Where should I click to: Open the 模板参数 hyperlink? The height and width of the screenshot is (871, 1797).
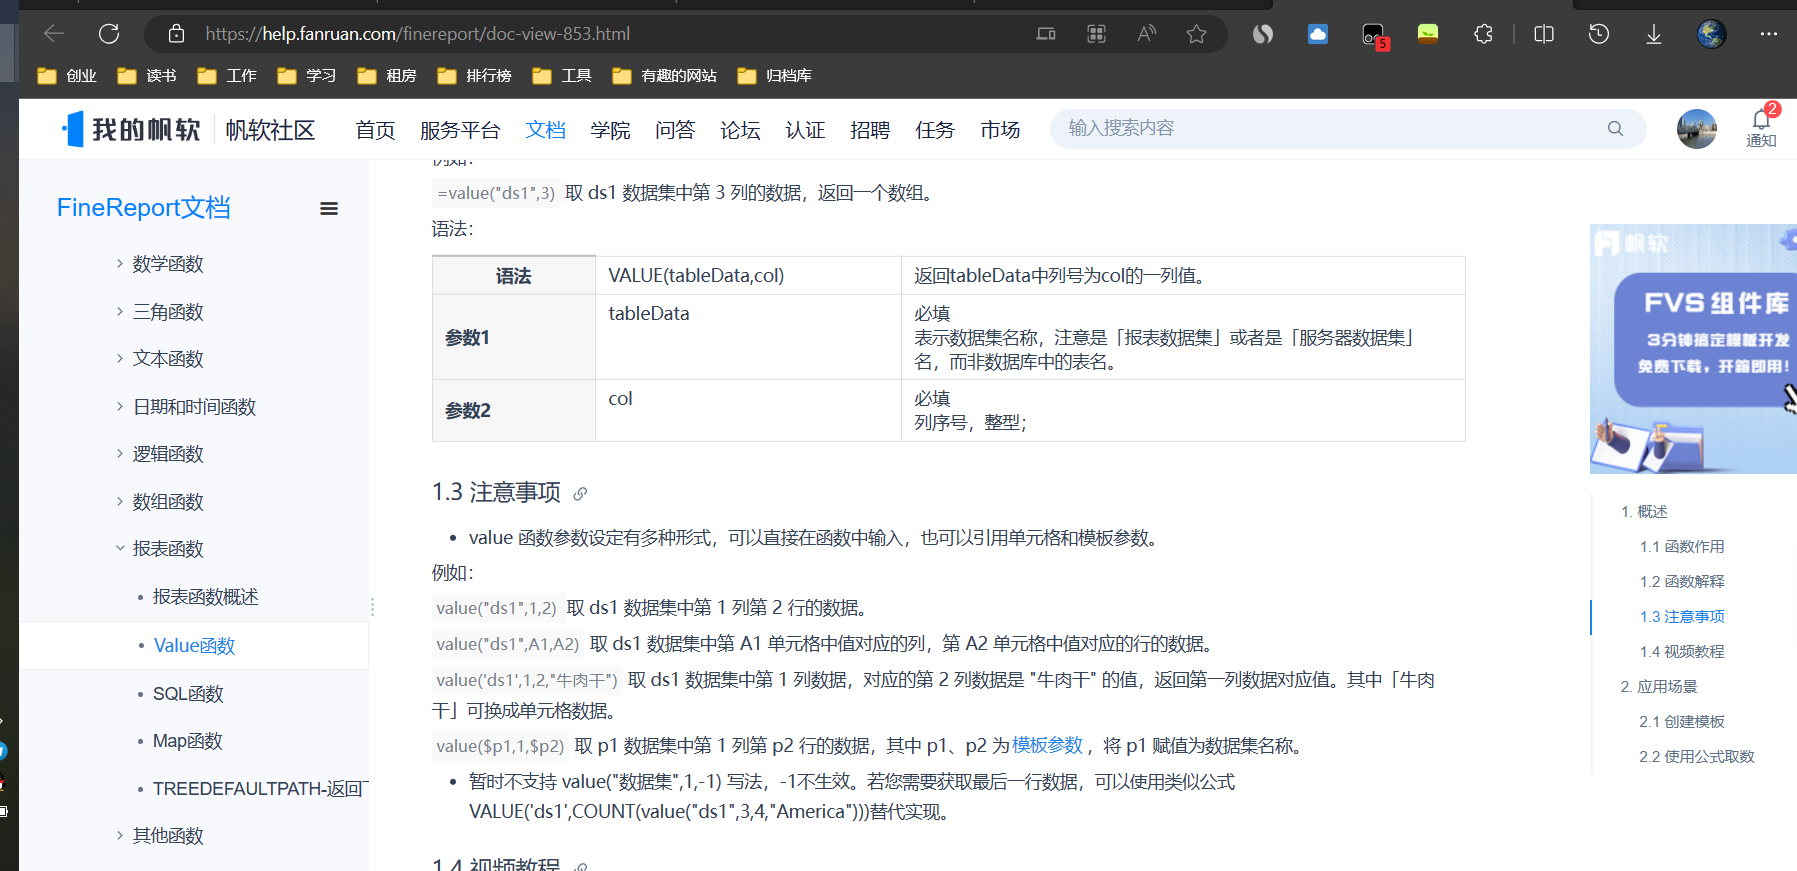point(1047,745)
